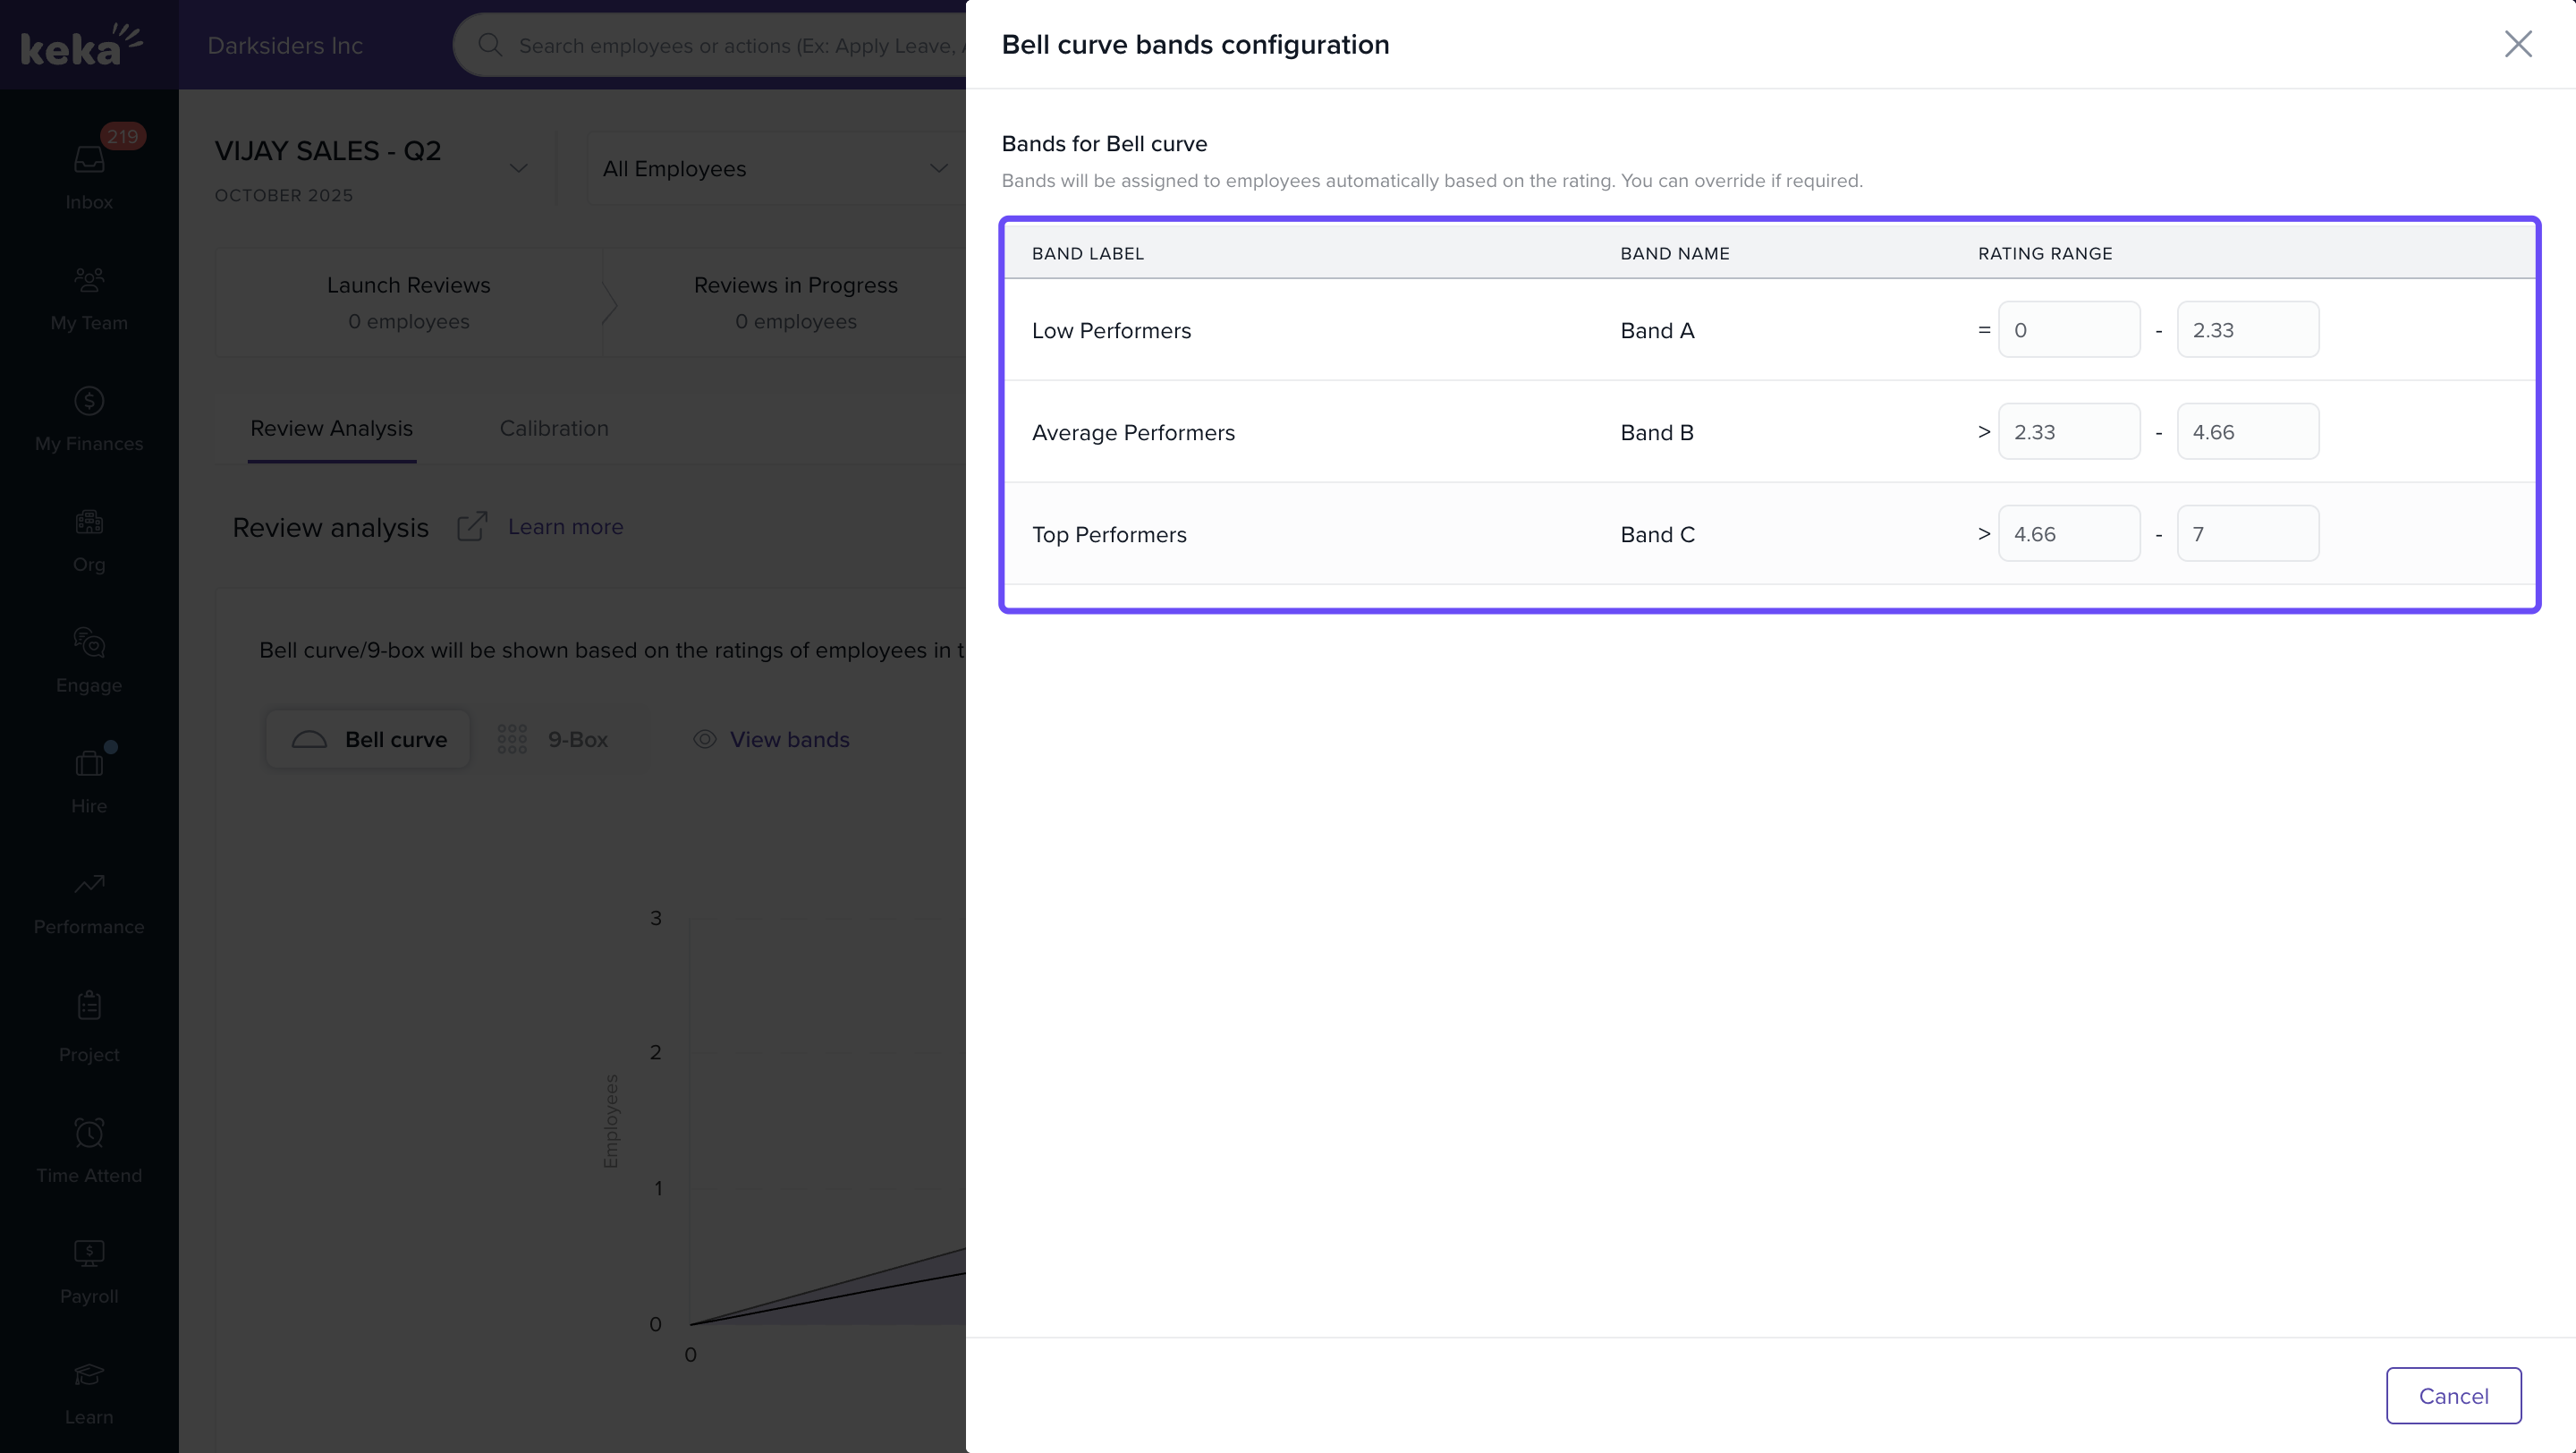The image size is (2576, 1453).
Task: Switch to 9-Box view
Action: click(554, 740)
